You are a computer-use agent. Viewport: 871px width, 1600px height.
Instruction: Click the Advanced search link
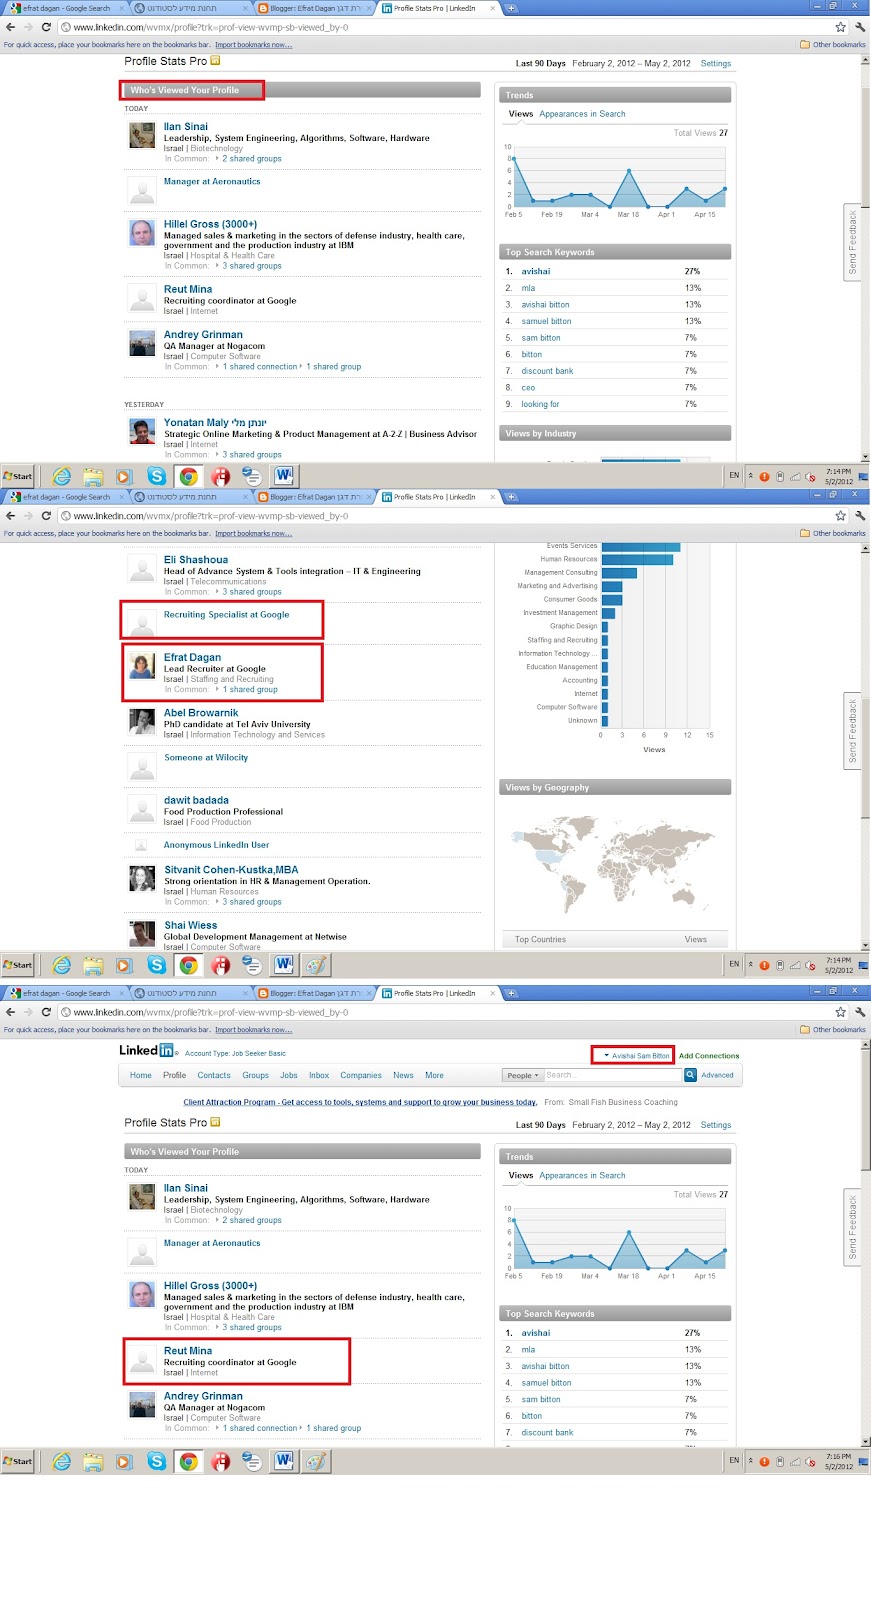[x=717, y=1075]
